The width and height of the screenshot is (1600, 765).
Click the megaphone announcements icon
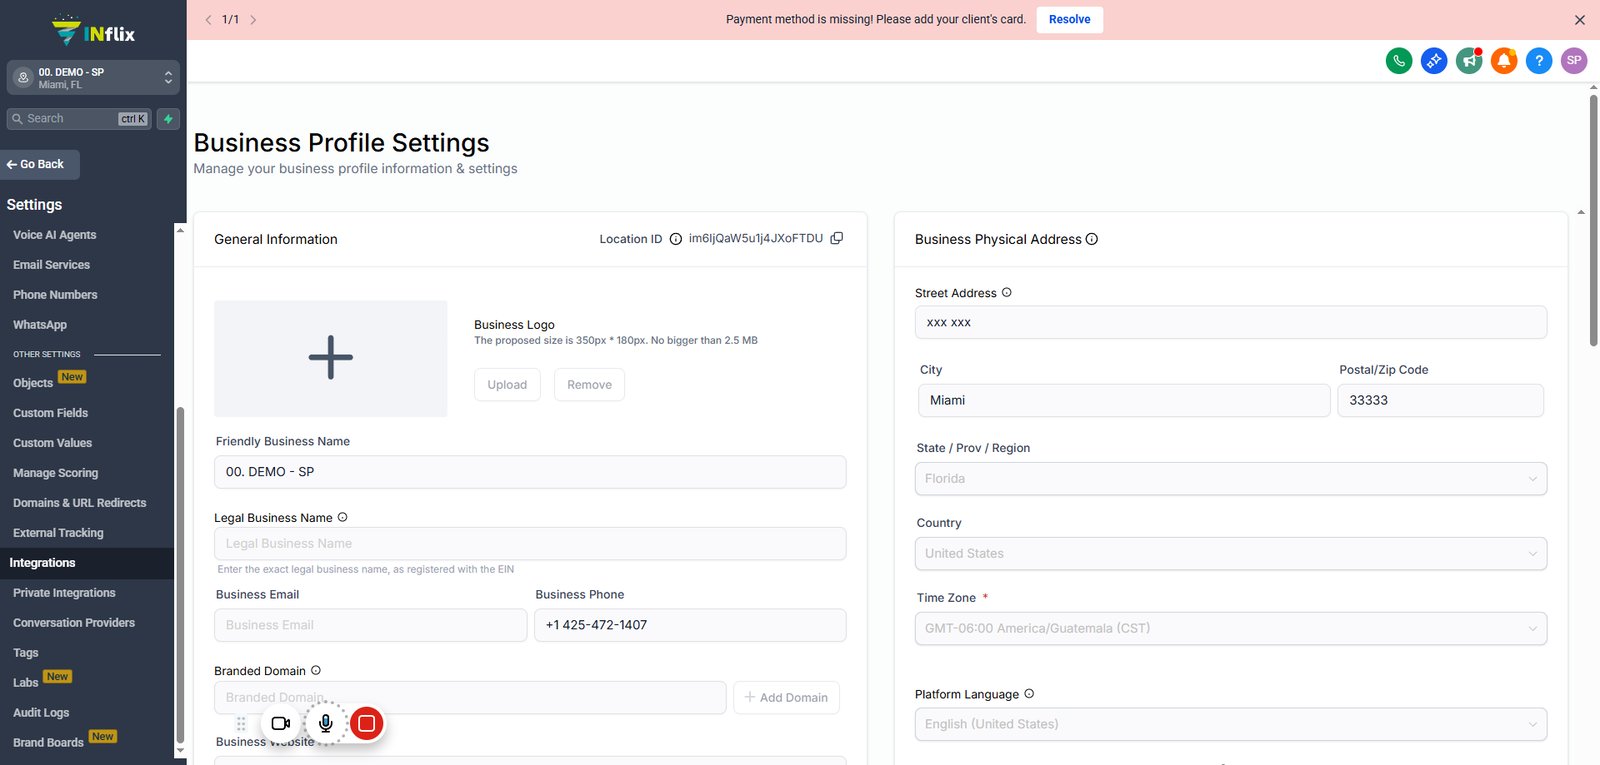click(1469, 61)
